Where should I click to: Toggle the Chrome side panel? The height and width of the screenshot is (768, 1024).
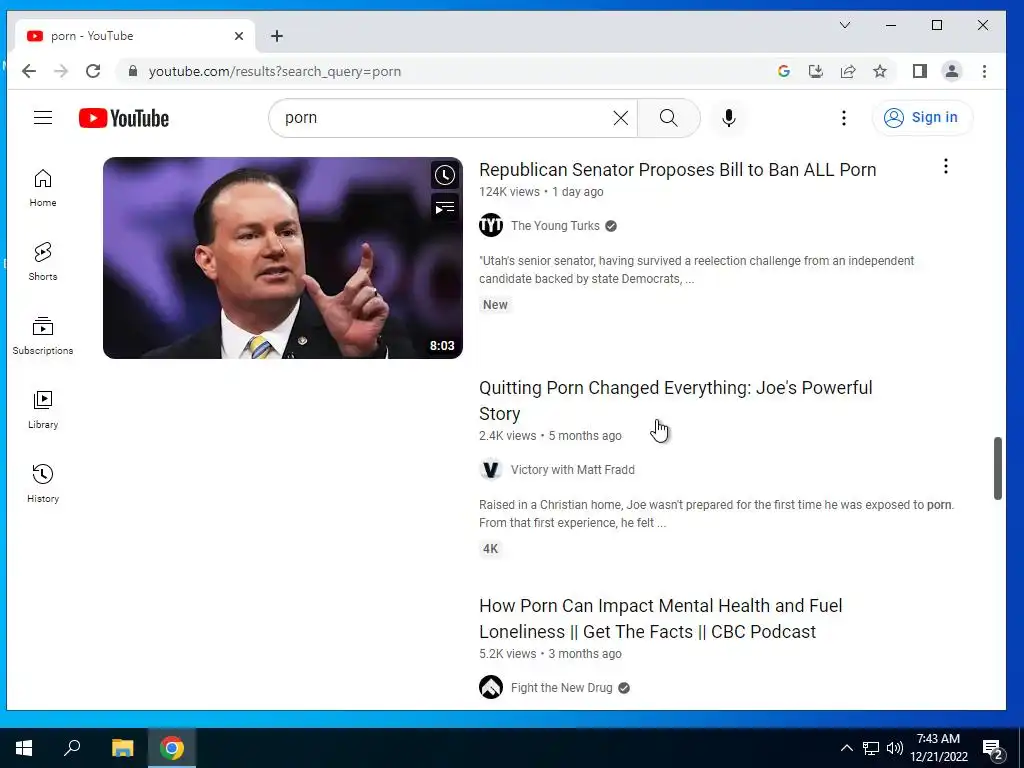pyautogui.click(x=920, y=71)
